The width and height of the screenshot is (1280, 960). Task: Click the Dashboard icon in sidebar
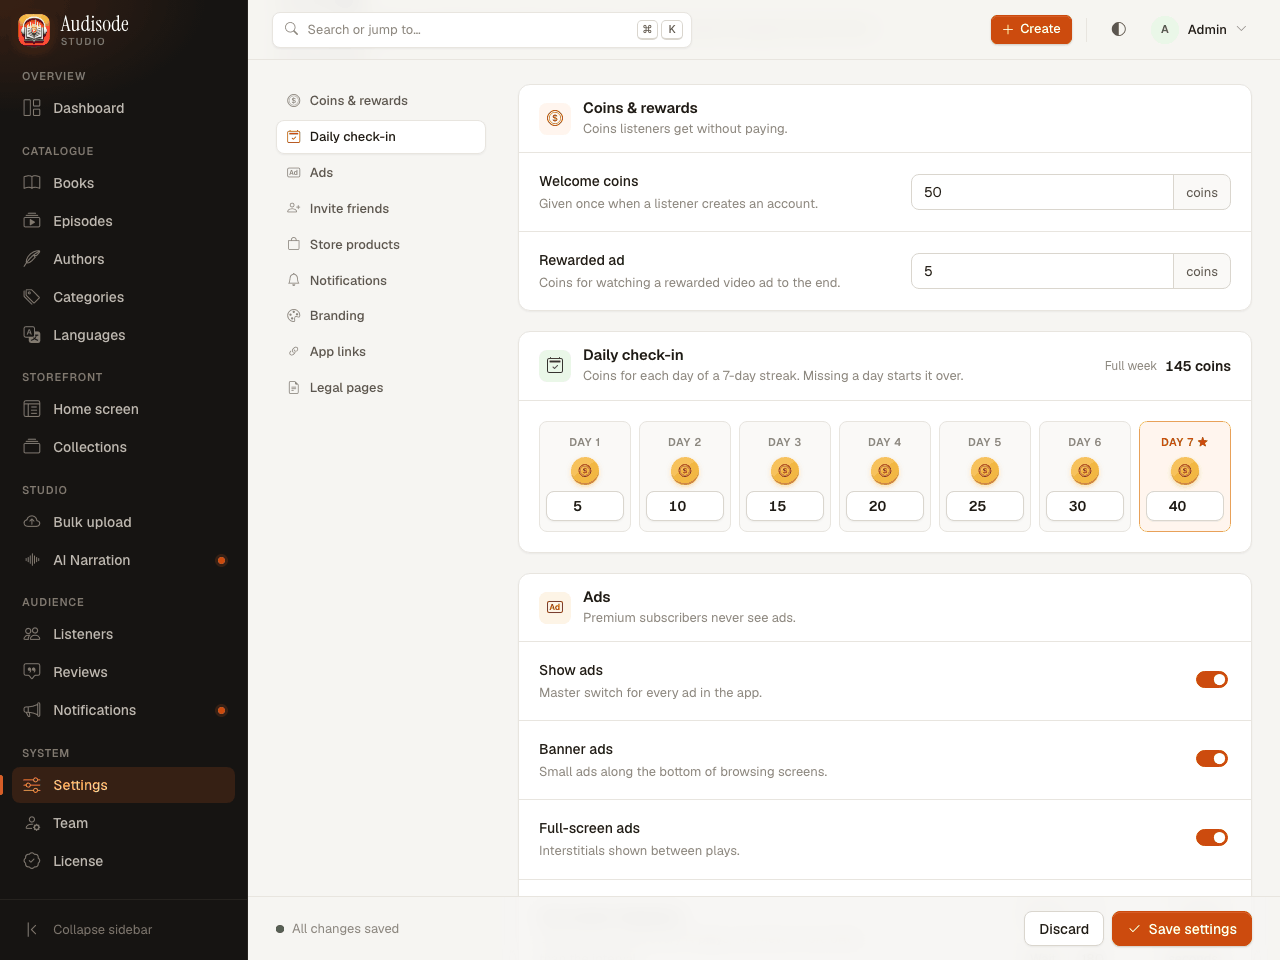(x=32, y=108)
